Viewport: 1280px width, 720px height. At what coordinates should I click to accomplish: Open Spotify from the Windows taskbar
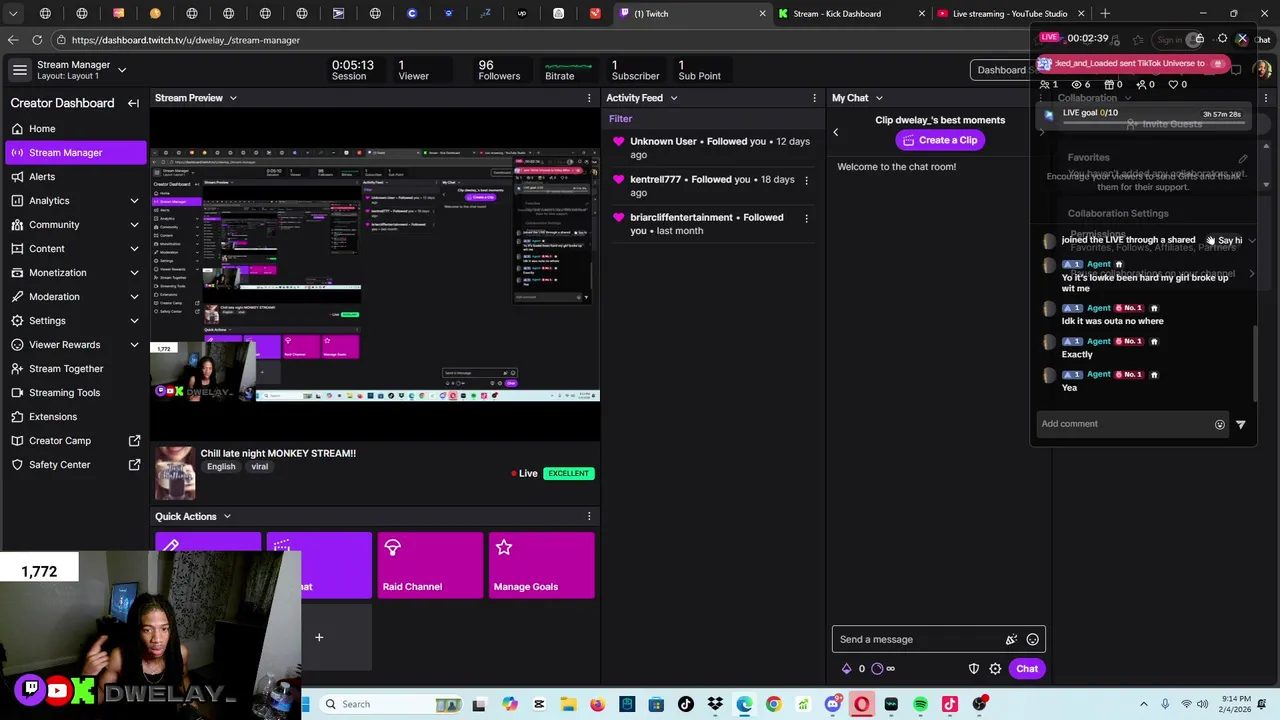pos(920,704)
